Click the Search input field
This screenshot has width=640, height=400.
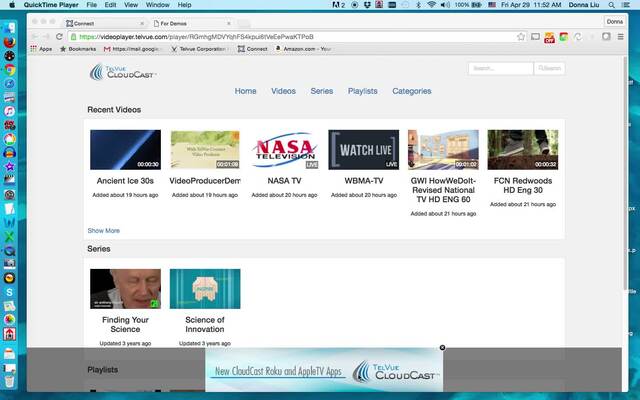coord(500,68)
